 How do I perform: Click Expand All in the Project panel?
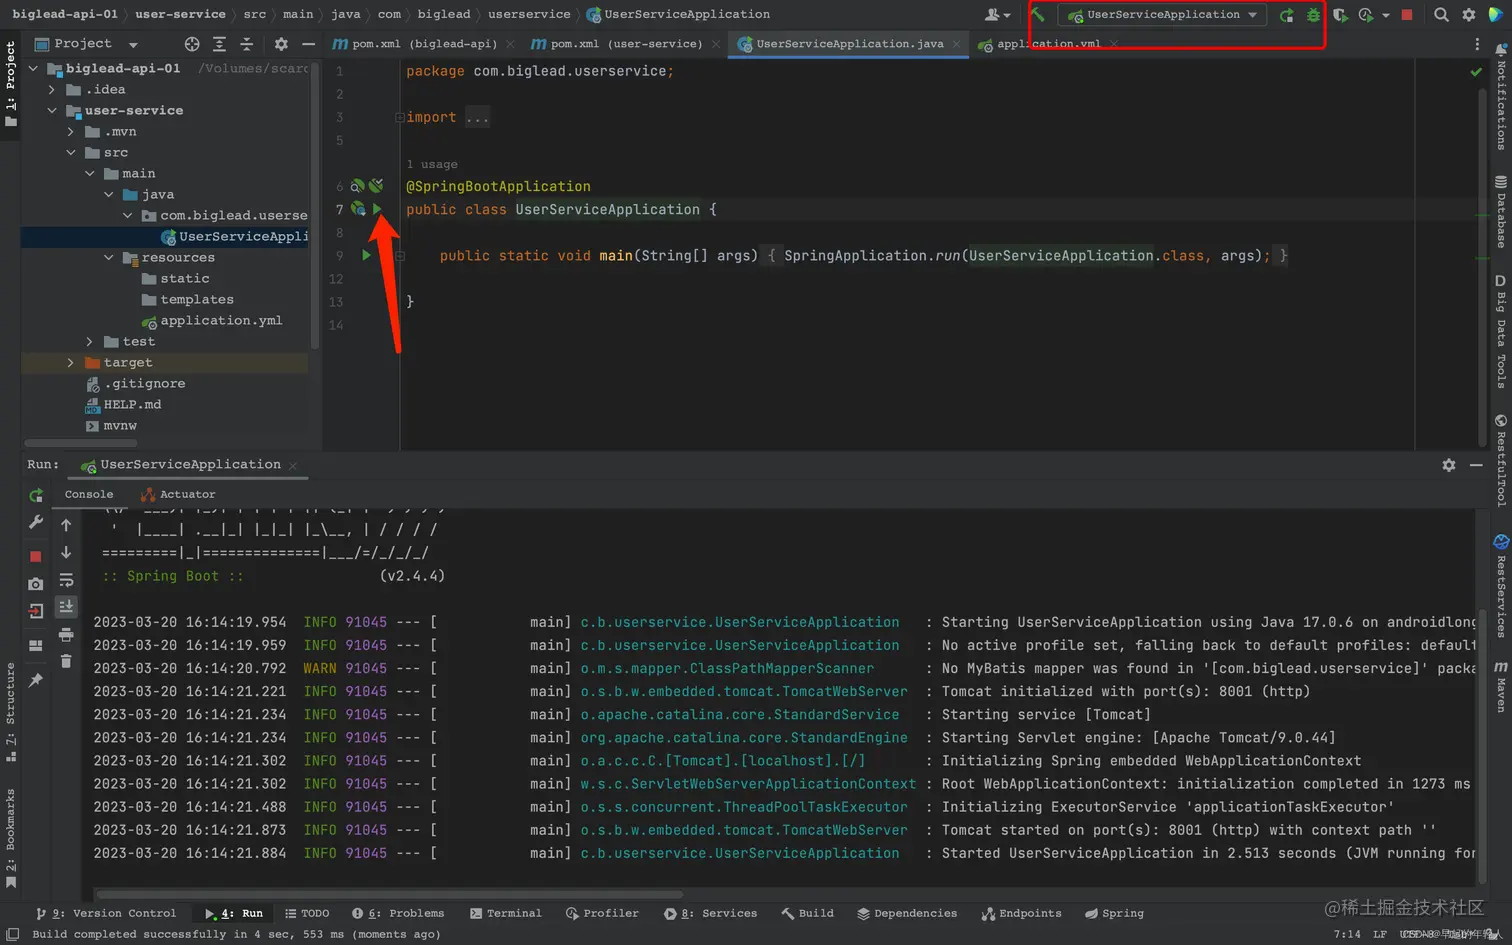click(x=219, y=44)
